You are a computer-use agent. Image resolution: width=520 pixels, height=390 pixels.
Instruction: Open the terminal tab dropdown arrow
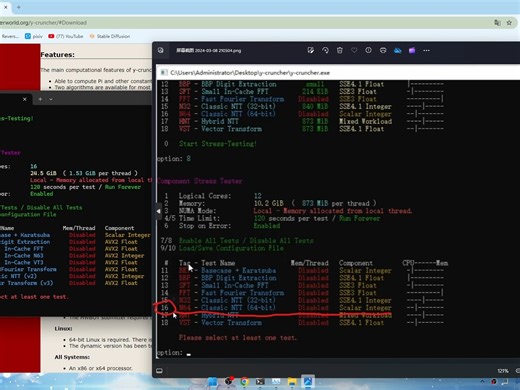coord(51,99)
